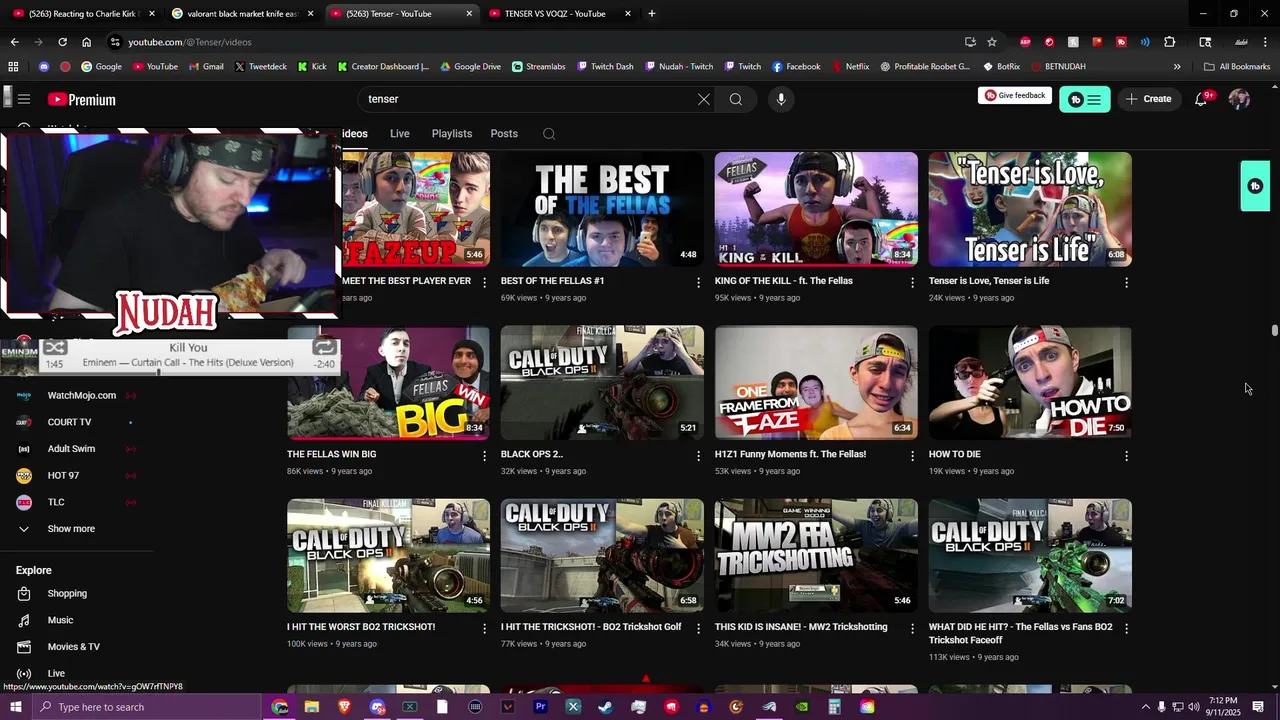Open the Streamlabs bookmark
This screenshot has width=1280, height=720.
click(538, 67)
